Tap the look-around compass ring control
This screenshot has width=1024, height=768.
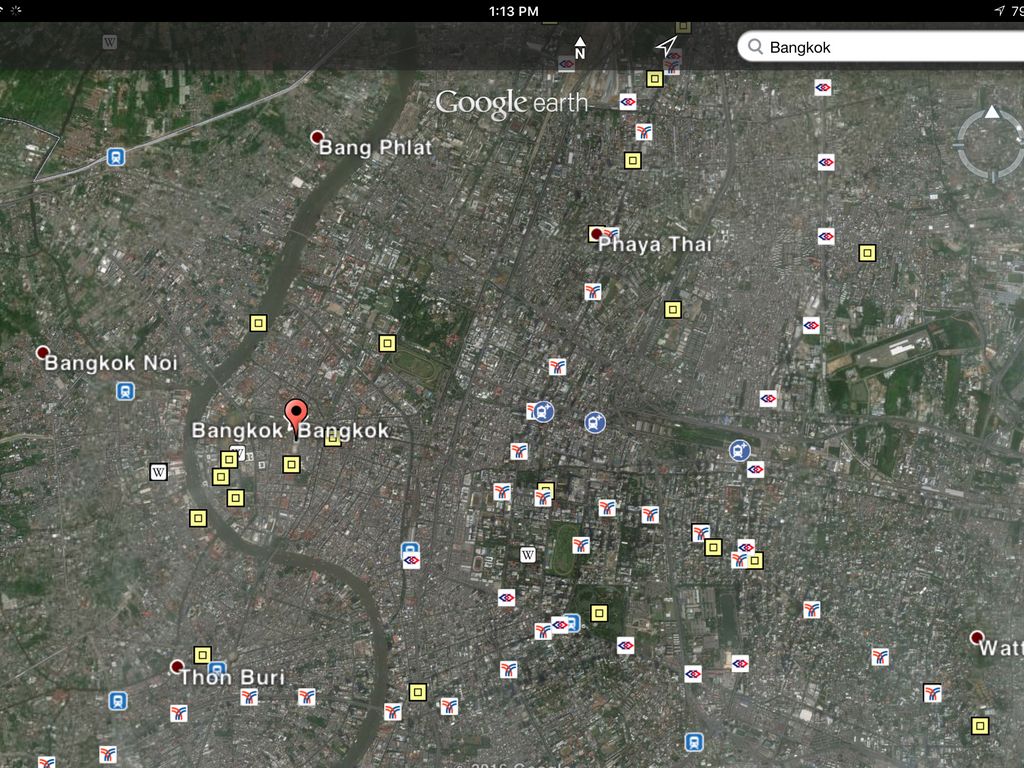pos(990,144)
